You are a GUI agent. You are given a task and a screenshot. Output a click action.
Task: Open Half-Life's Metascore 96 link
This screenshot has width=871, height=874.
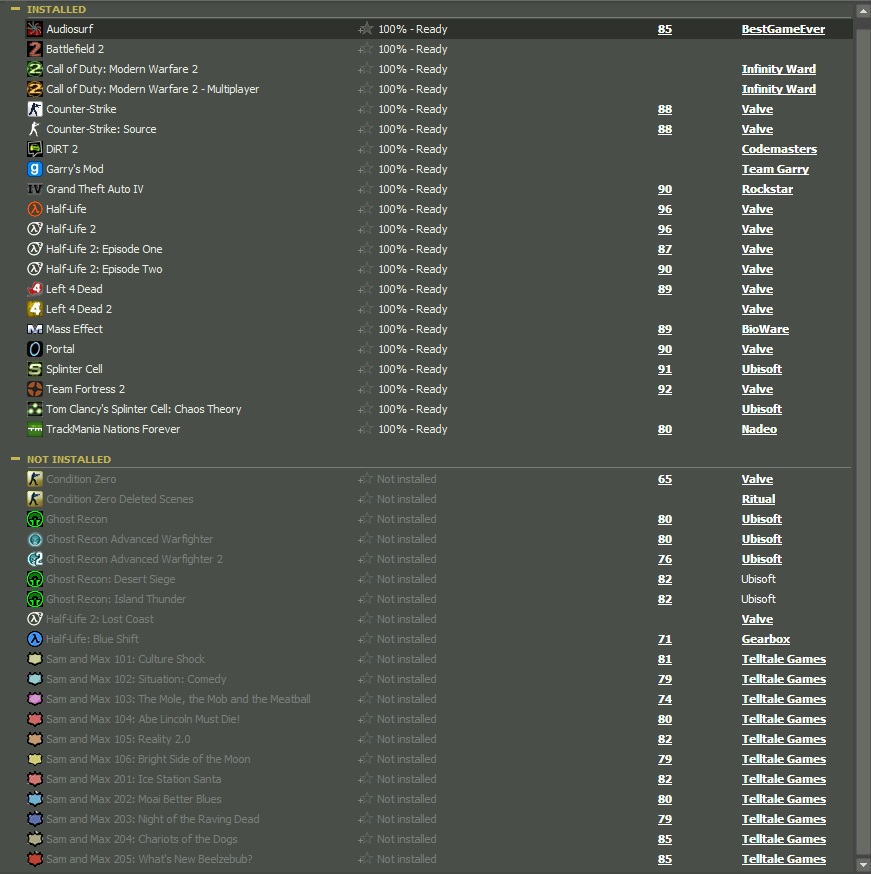pyautogui.click(x=665, y=209)
